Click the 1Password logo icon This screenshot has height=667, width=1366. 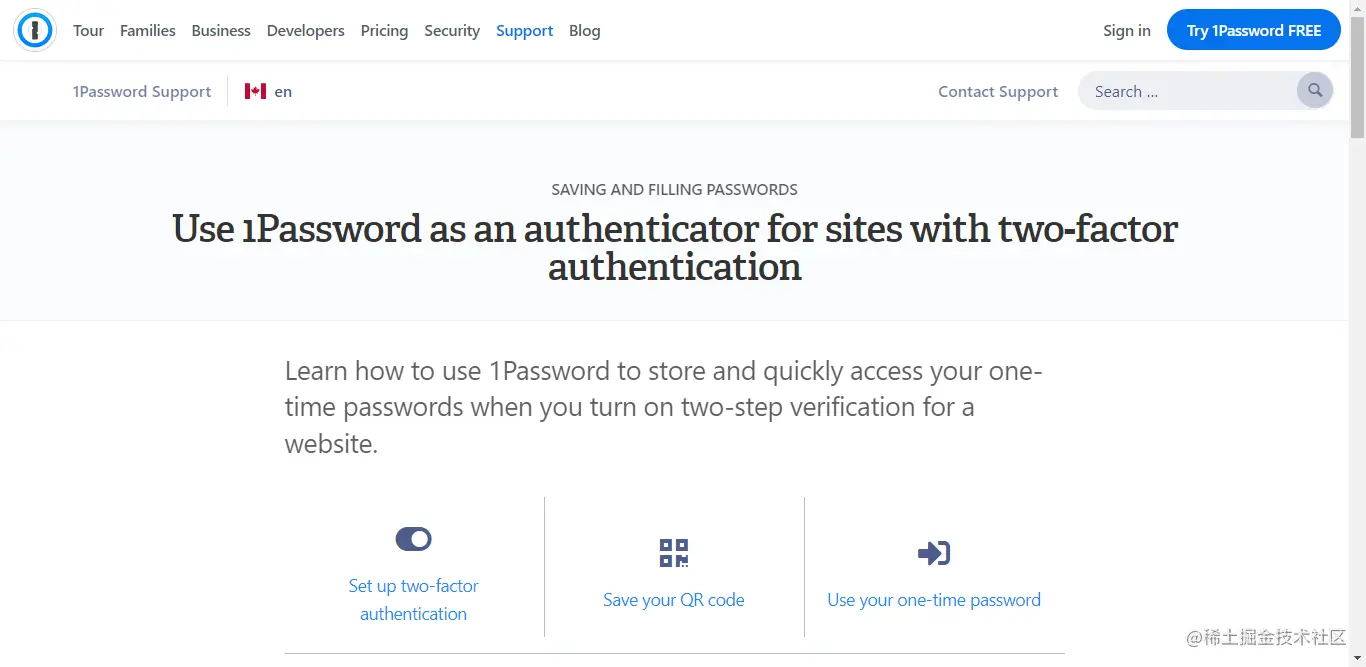point(34,30)
